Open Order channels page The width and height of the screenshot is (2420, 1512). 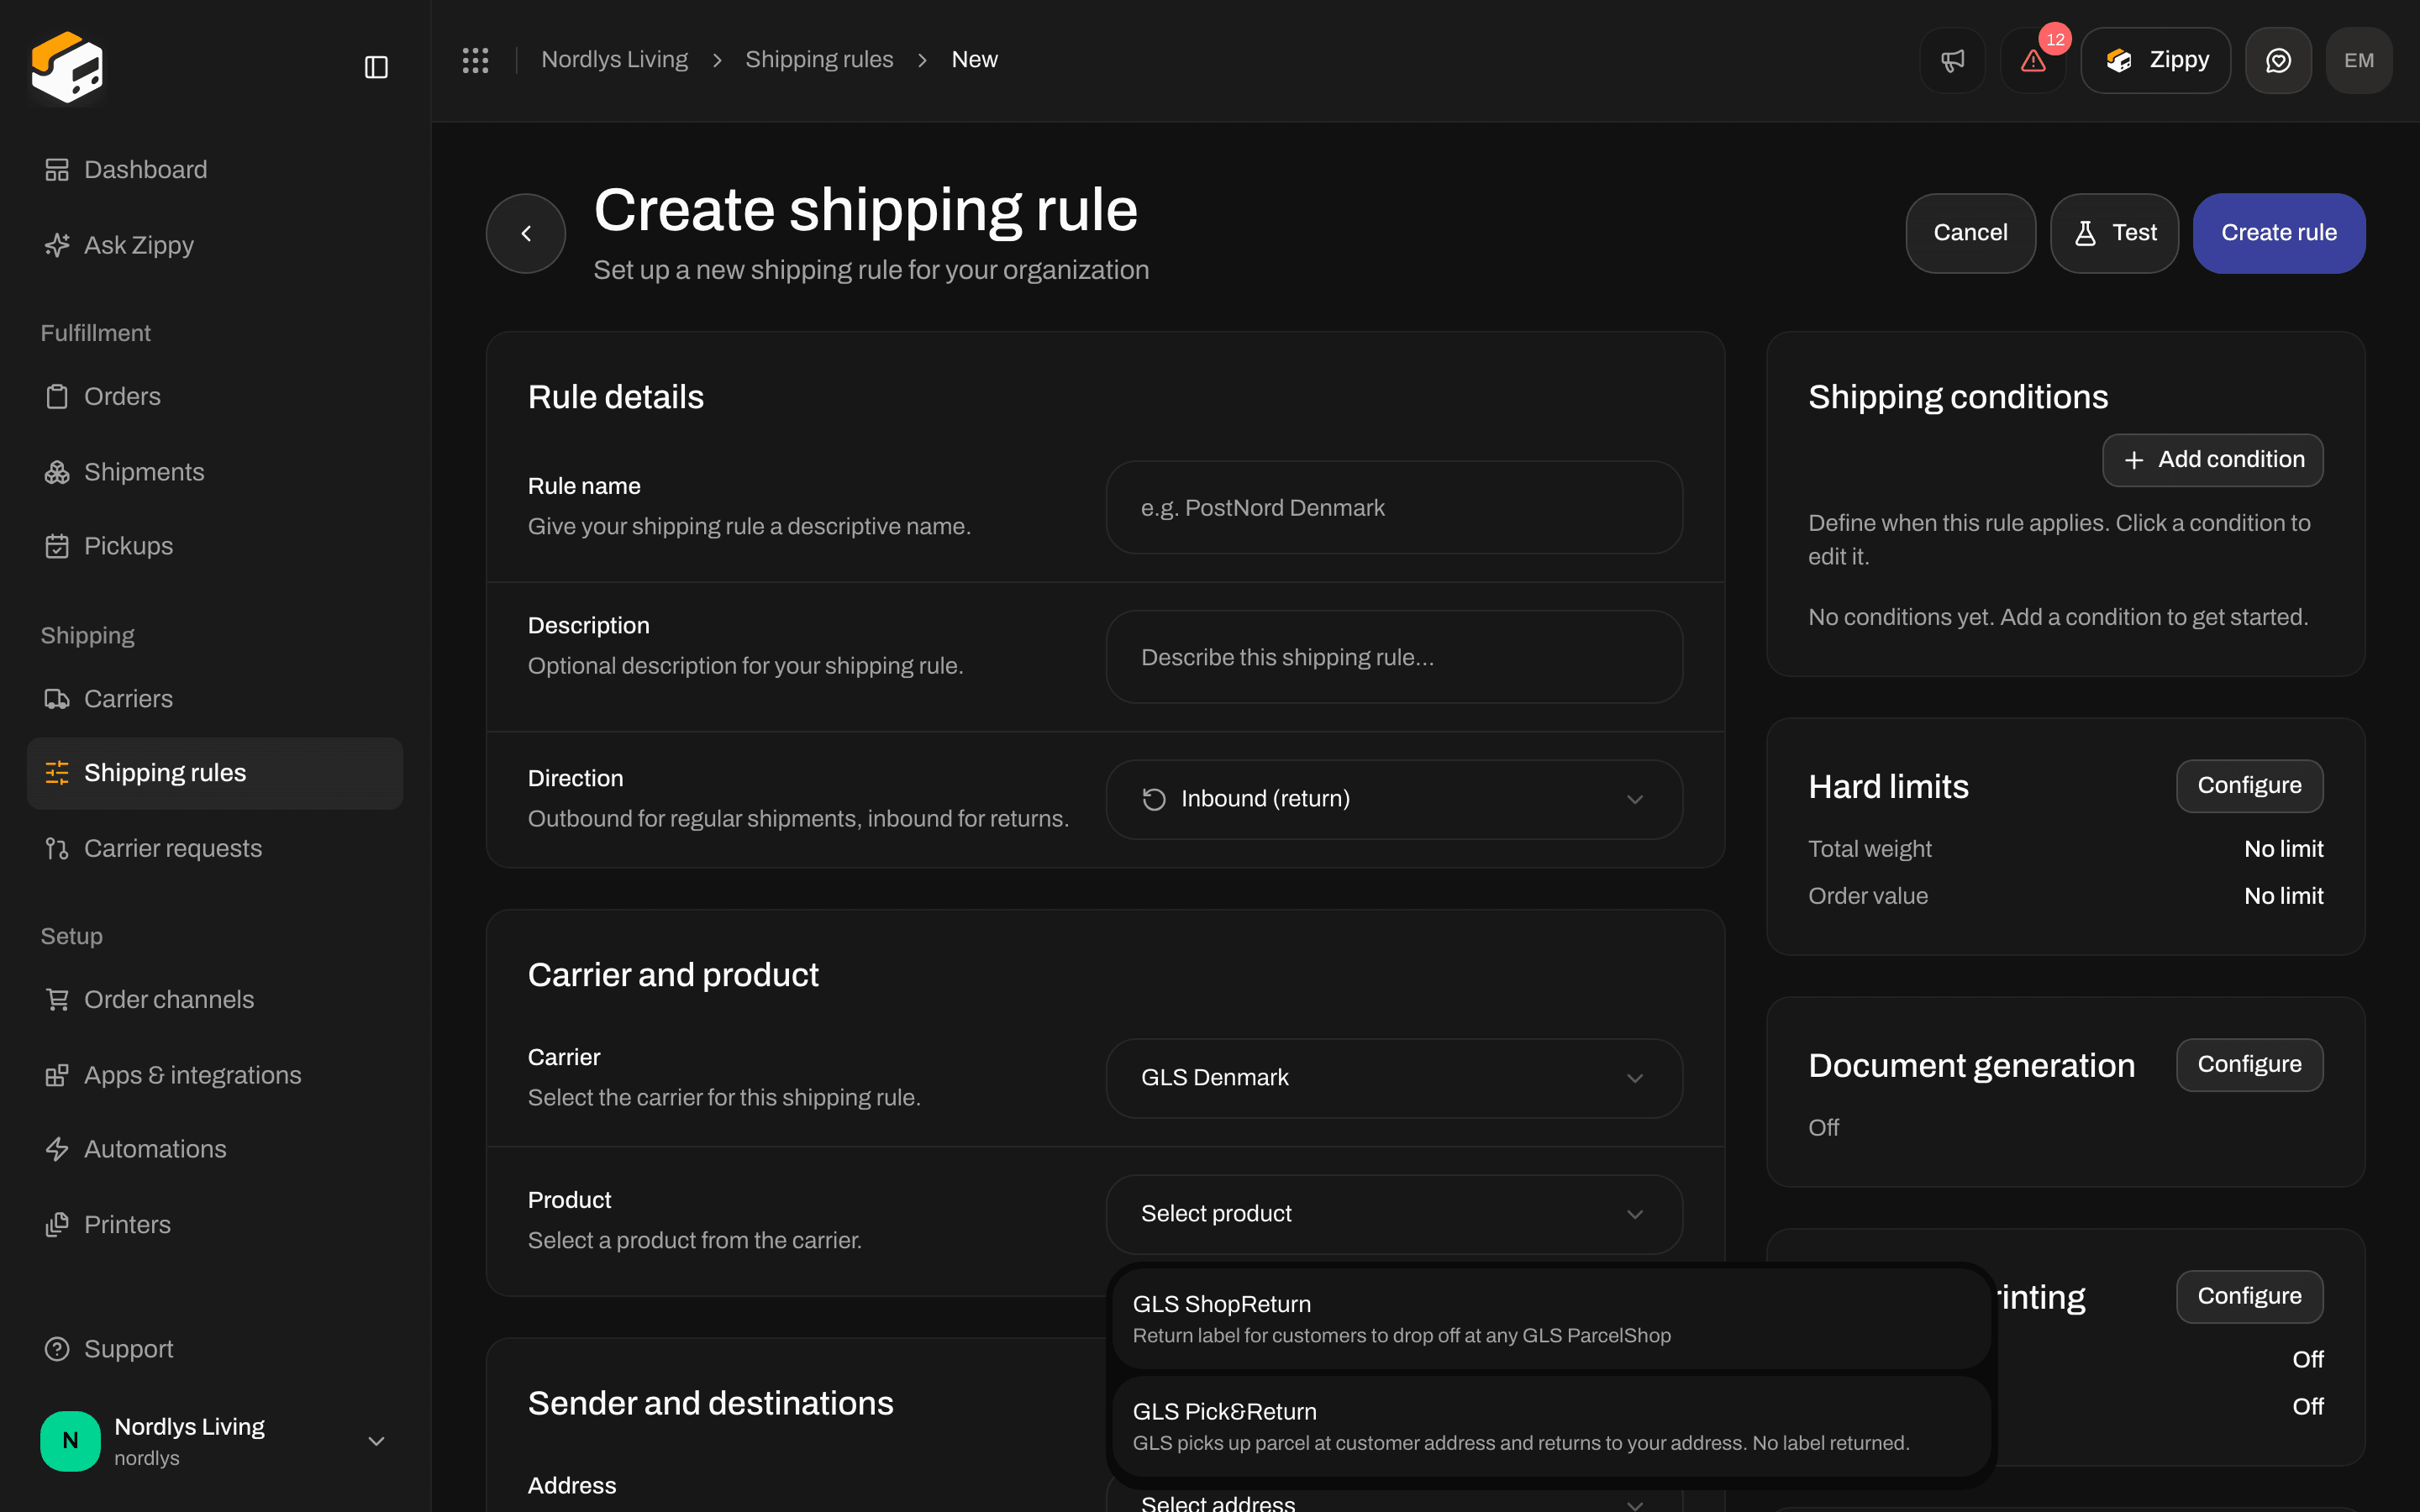[x=215, y=1000]
